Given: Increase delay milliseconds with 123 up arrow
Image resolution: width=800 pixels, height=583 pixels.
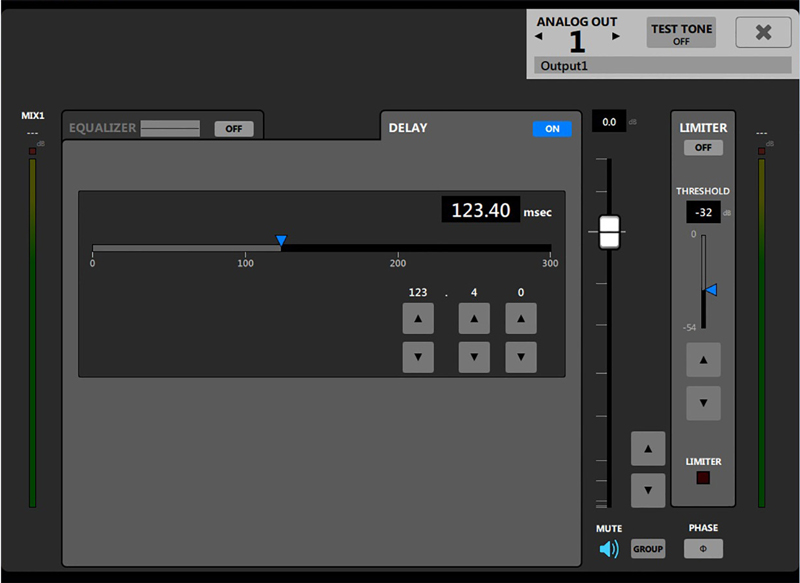Looking at the screenshot, I should tap(418, 319).
